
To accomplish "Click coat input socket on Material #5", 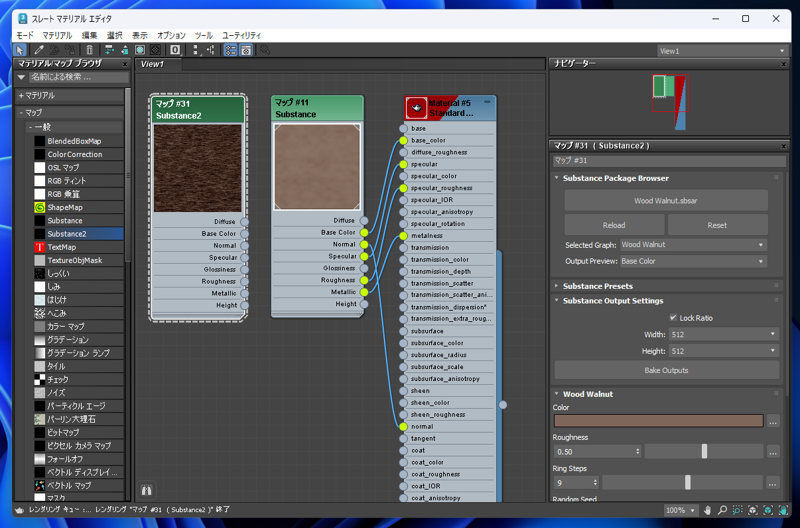I will click(404, 450).
